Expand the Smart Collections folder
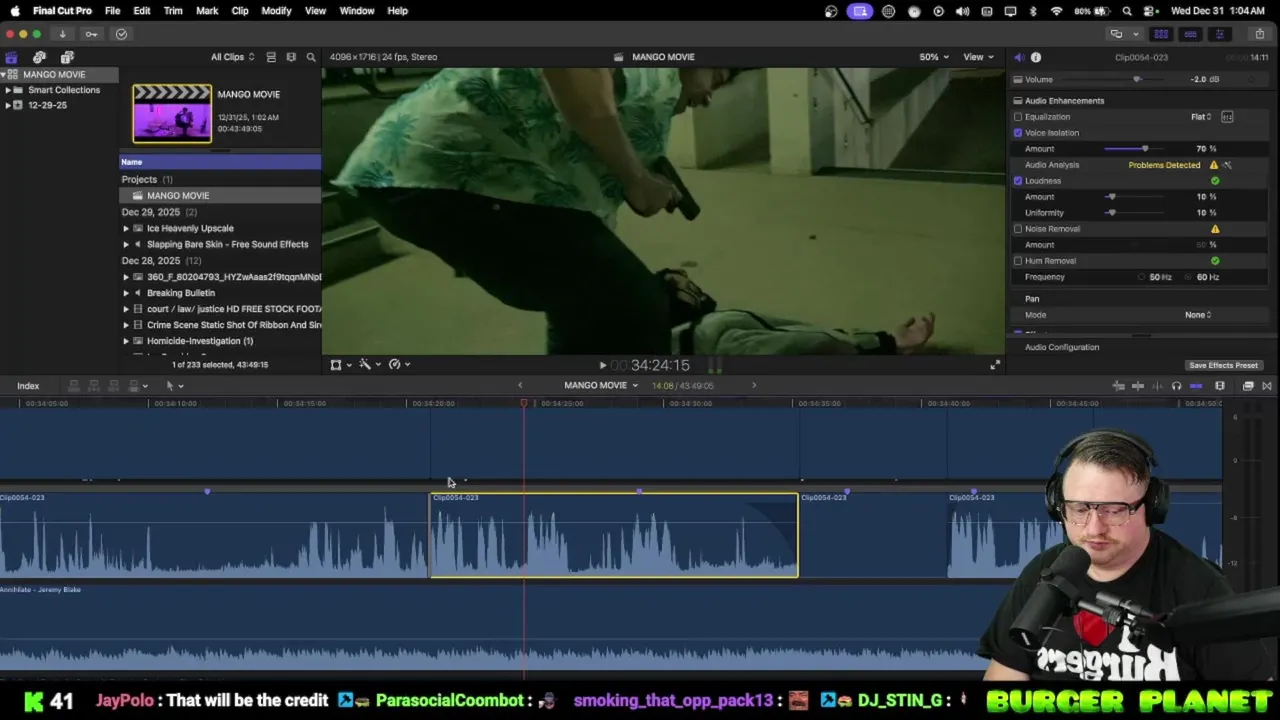This screenshot has height=720, width=1280. point(8,90)
